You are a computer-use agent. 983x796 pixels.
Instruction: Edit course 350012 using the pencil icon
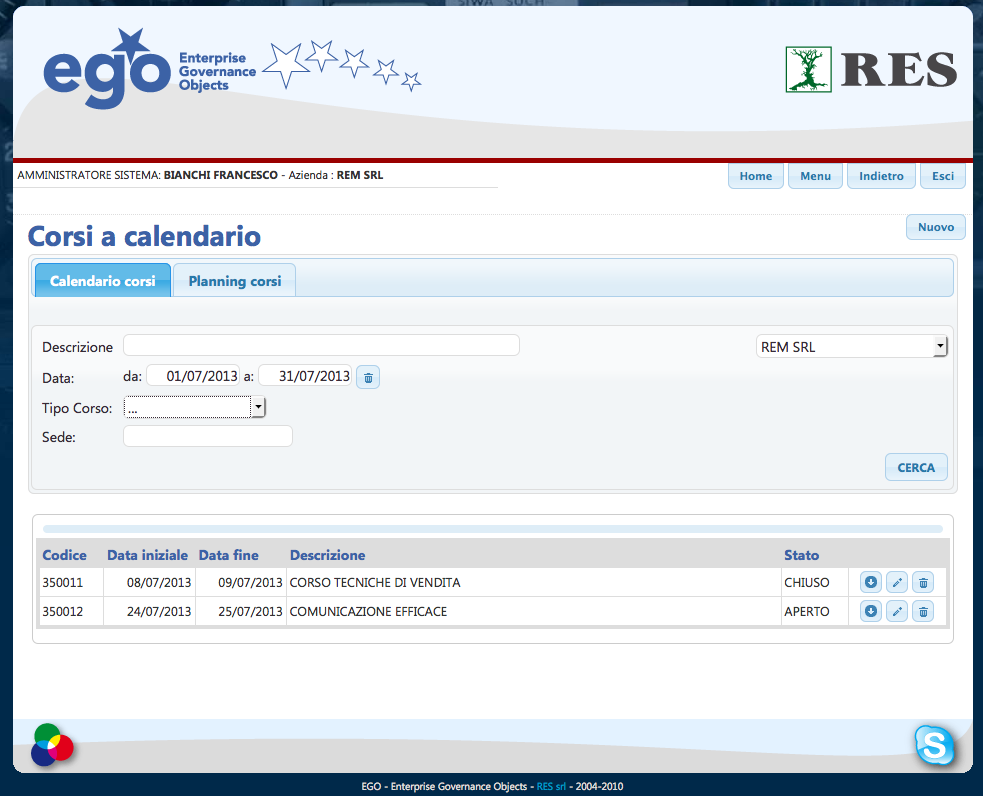pos(897,611)
